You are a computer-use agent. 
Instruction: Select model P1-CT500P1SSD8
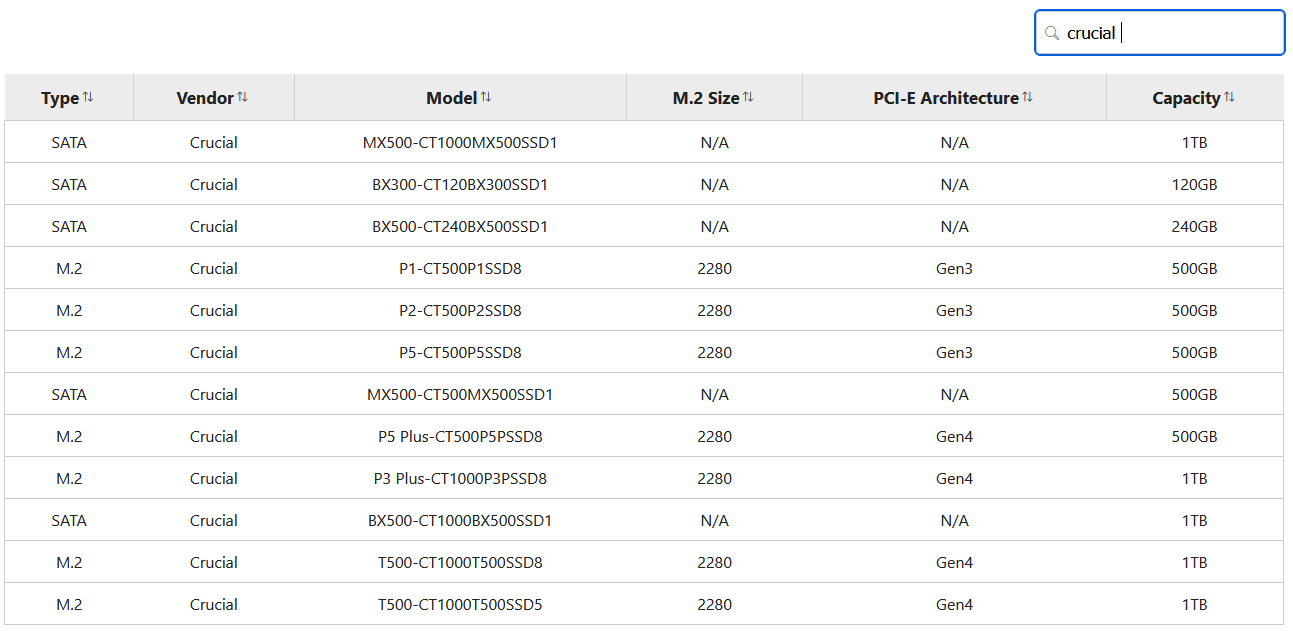(x=460, y=269)
